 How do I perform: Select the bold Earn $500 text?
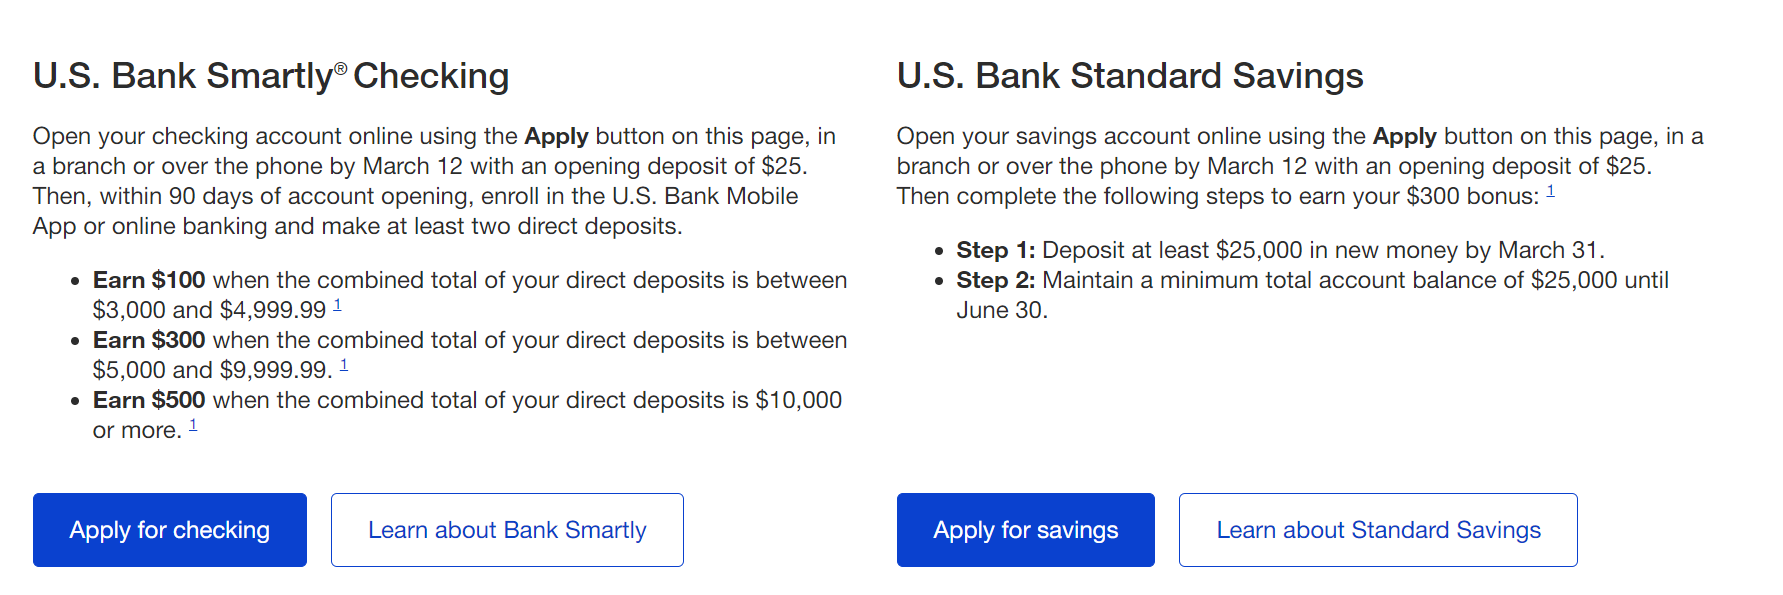(149, 400)
